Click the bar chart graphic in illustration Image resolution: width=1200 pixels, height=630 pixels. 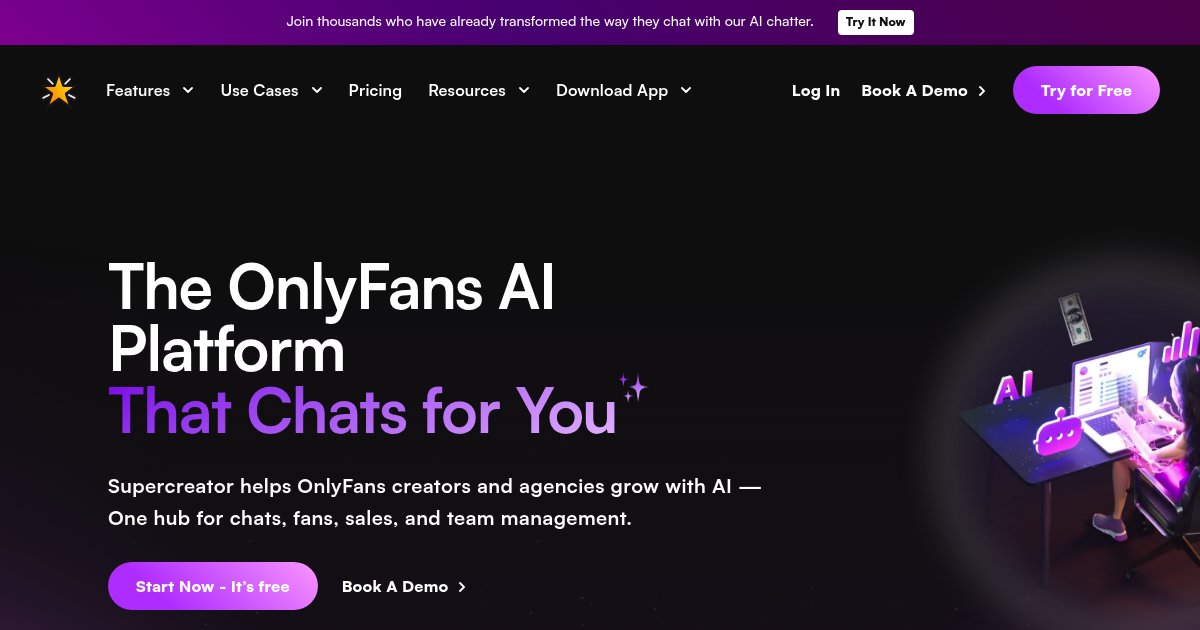pyautogui.click(x=1182, y=341)
